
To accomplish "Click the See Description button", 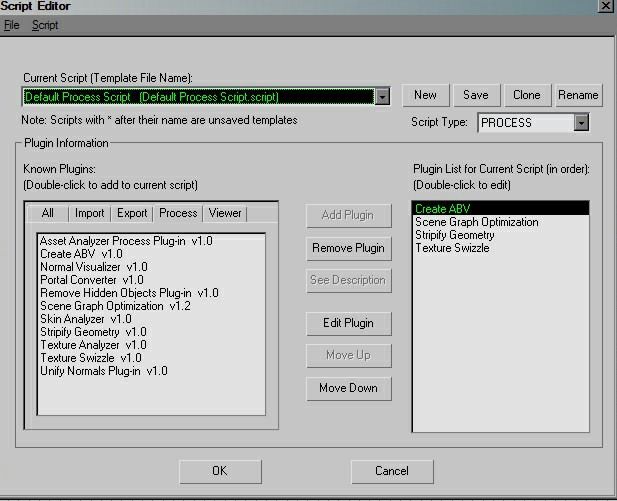I will tap(349, 280).
